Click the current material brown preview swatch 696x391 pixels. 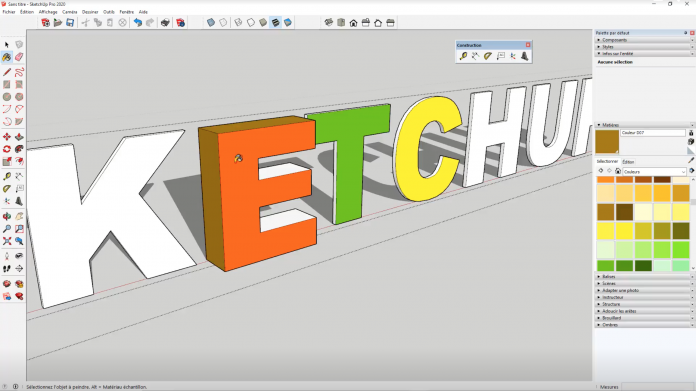(607, 142)
